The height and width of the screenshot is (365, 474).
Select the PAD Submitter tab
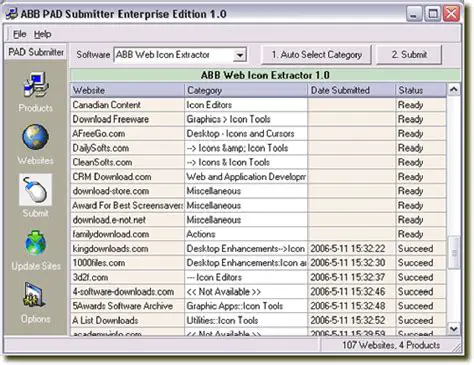click(x=36, y=52)
